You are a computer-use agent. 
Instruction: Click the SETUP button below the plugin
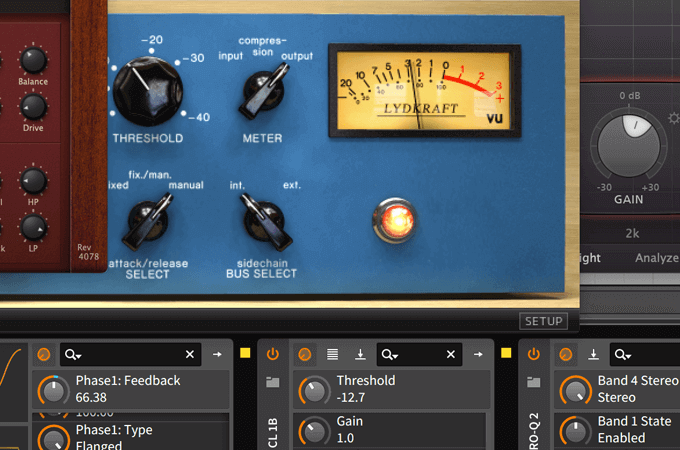543,321
